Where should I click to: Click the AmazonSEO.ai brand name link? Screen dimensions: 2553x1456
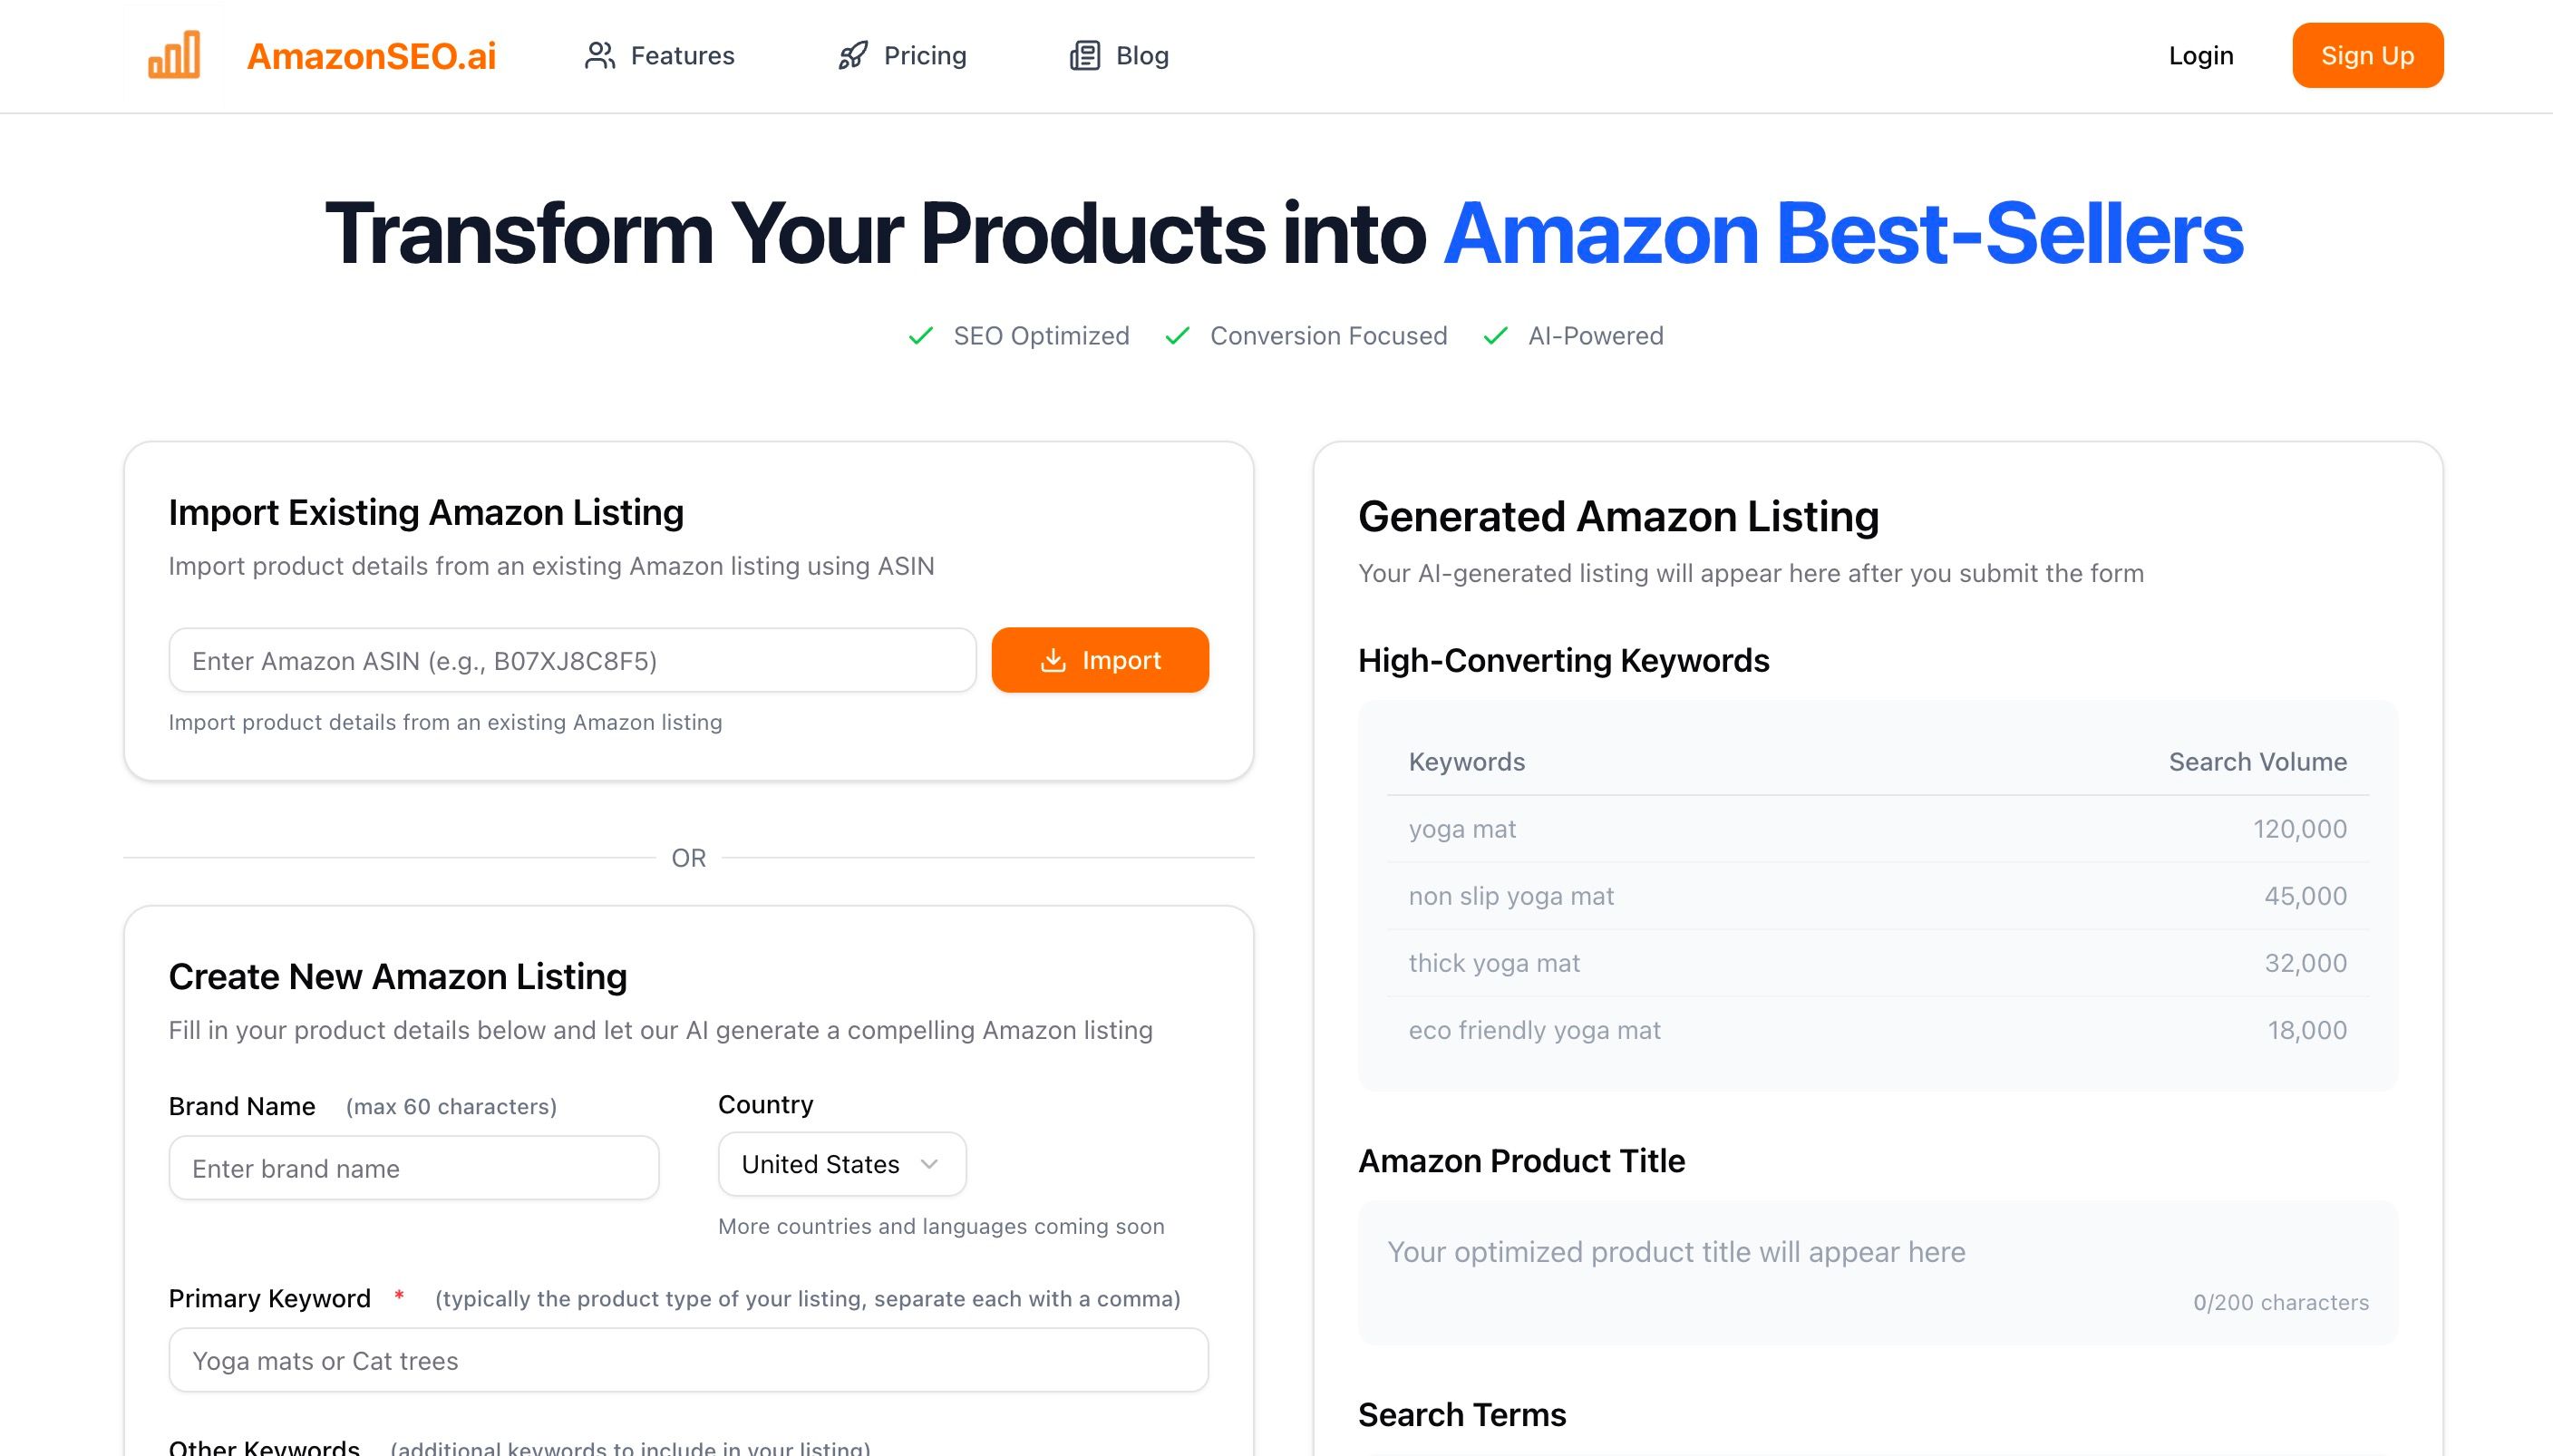(x=371, y=56)
